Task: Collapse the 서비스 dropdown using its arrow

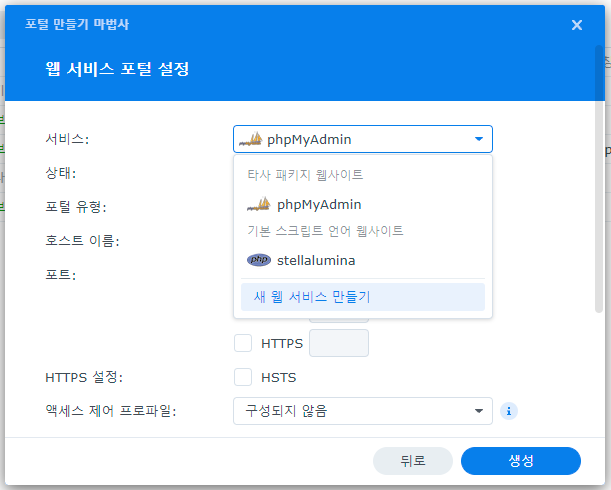Action: tap(479, 139)
